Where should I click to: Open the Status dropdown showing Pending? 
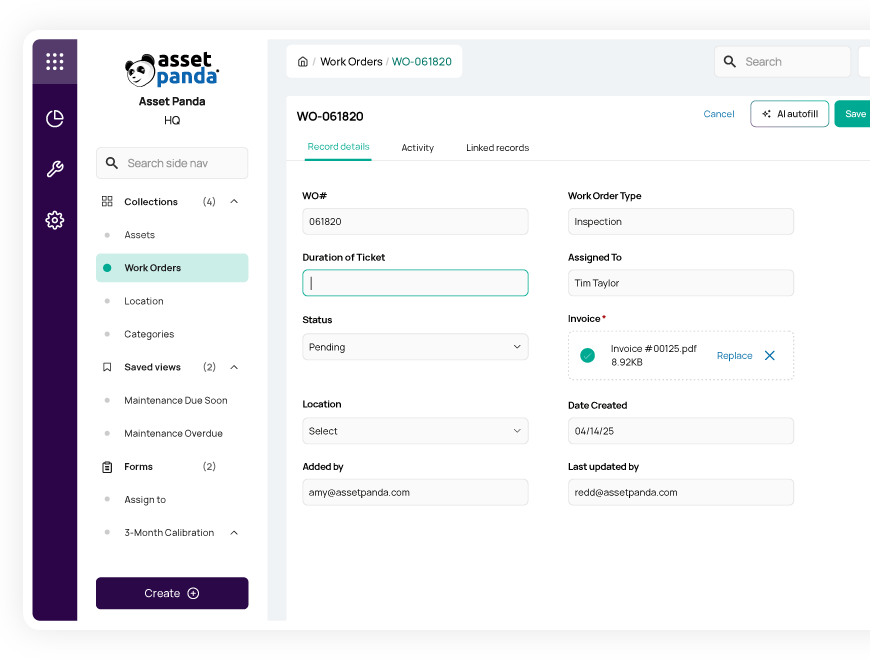point(415,347)
